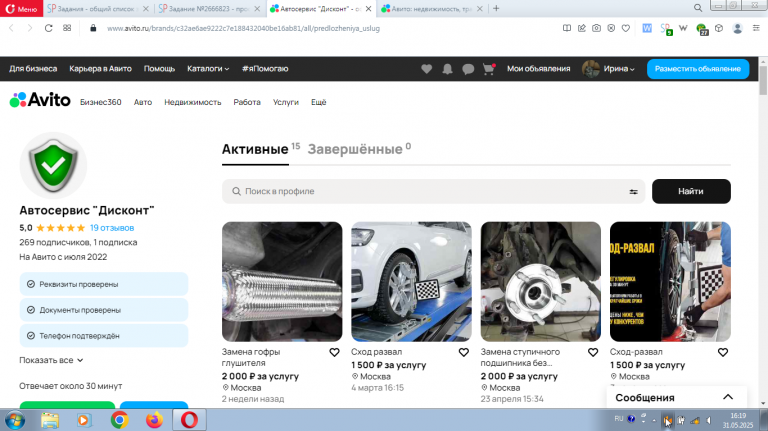Select the address bar URL
Image resolution: width=768 pixels, height=431 pixels.
[243, 28]
